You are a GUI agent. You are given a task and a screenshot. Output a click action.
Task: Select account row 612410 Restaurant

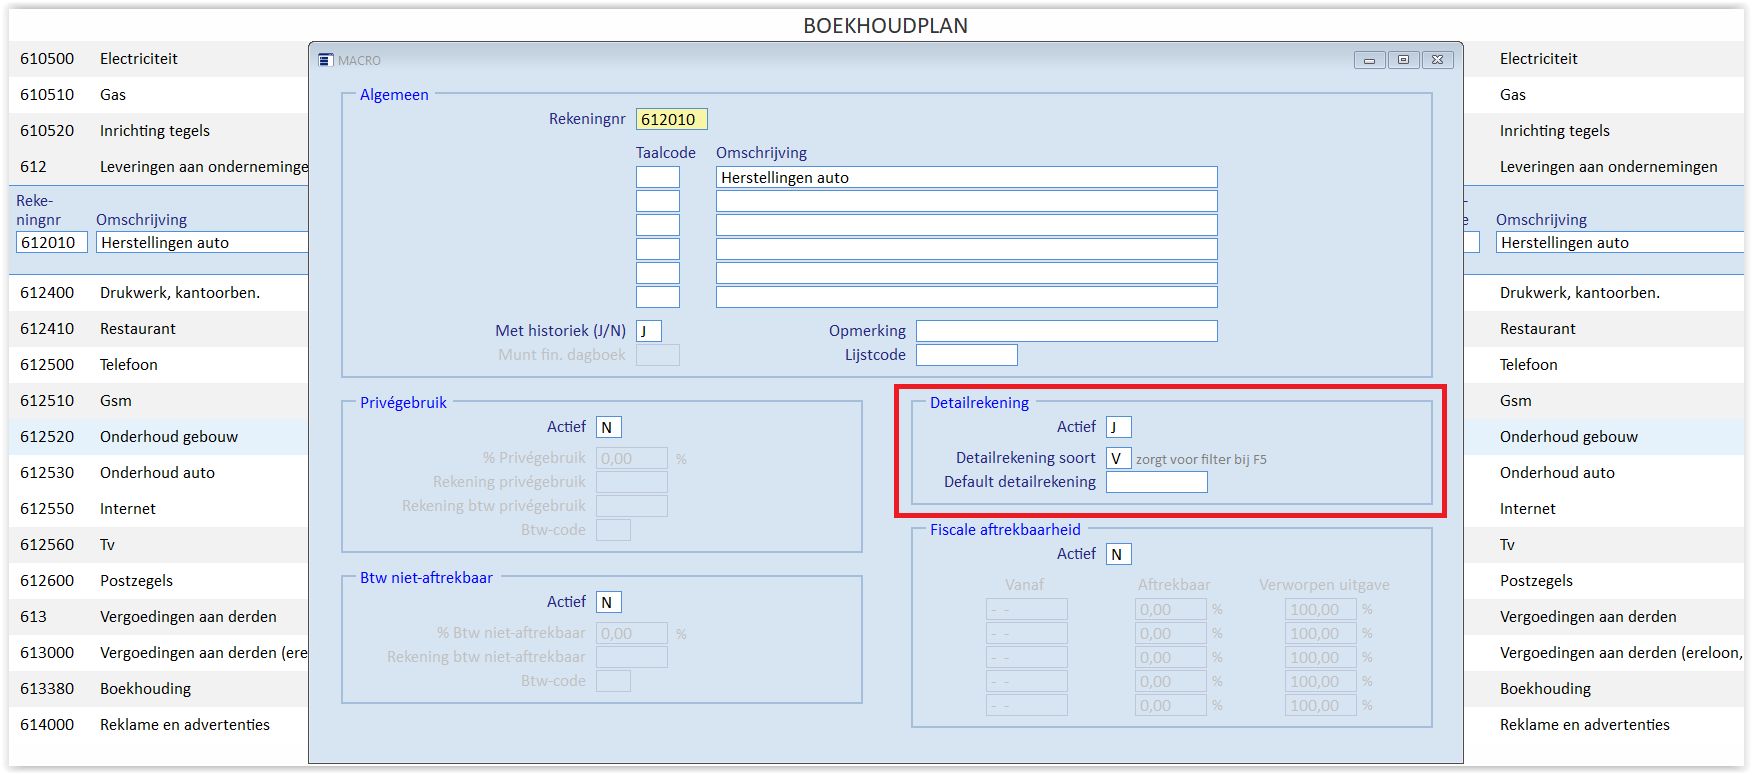159,329
